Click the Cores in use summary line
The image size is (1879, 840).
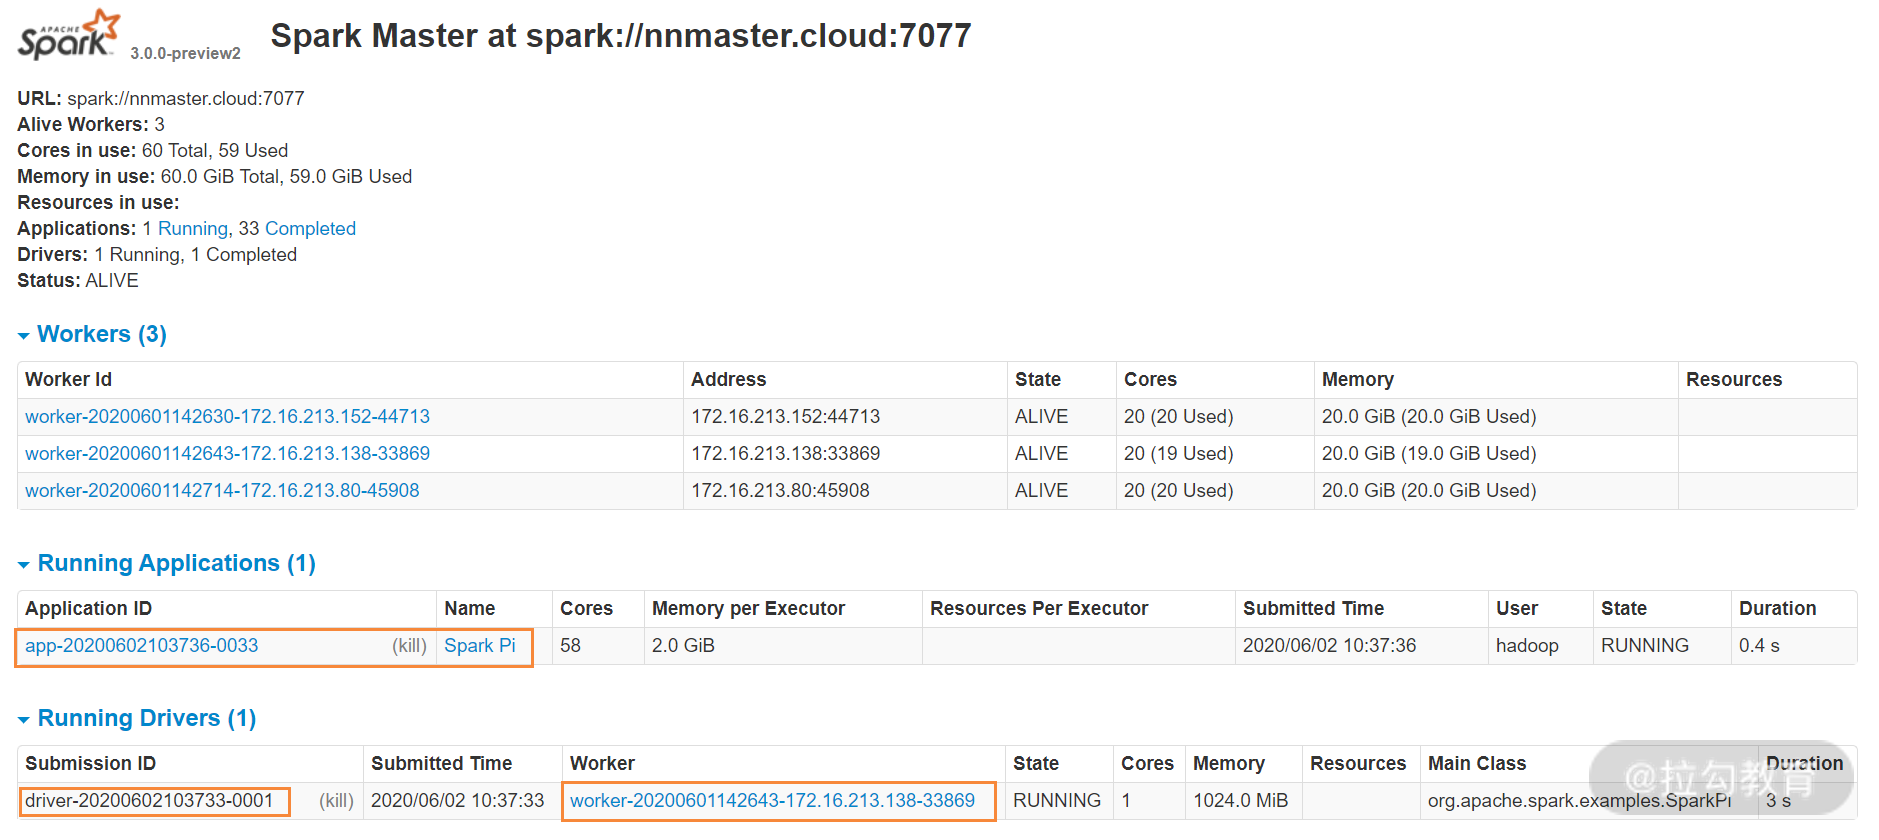click(152, 150)
